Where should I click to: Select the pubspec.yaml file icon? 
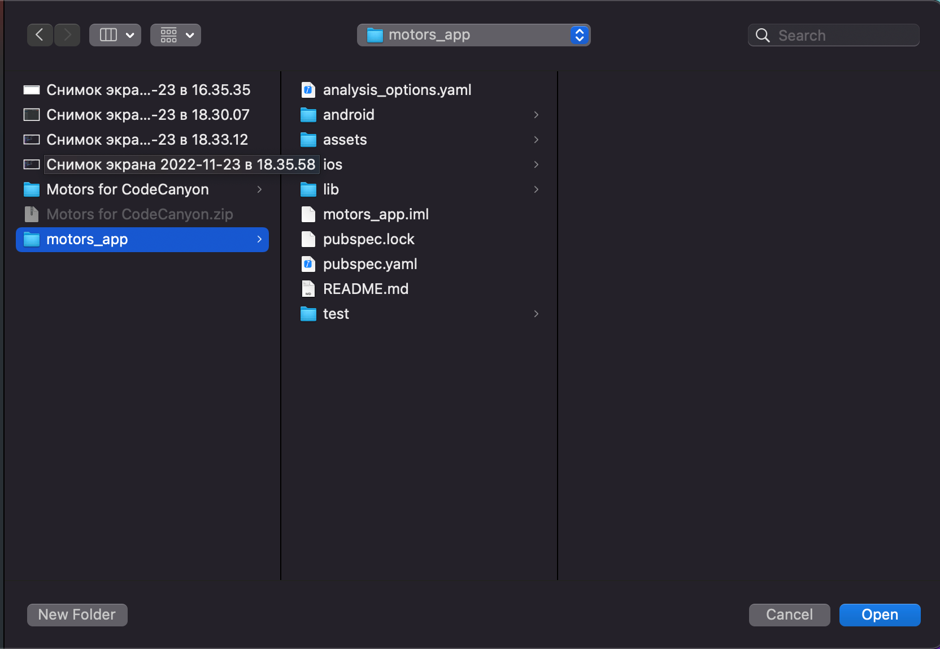(x=308, y=264)
